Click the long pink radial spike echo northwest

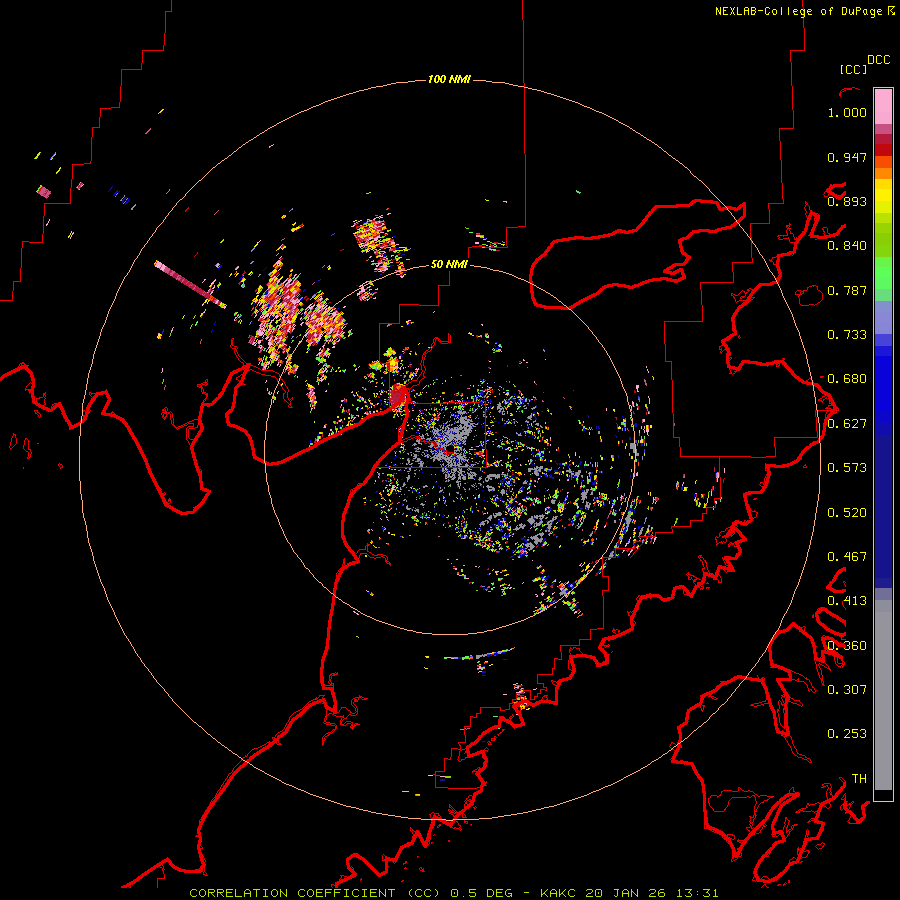click(190, 284)
